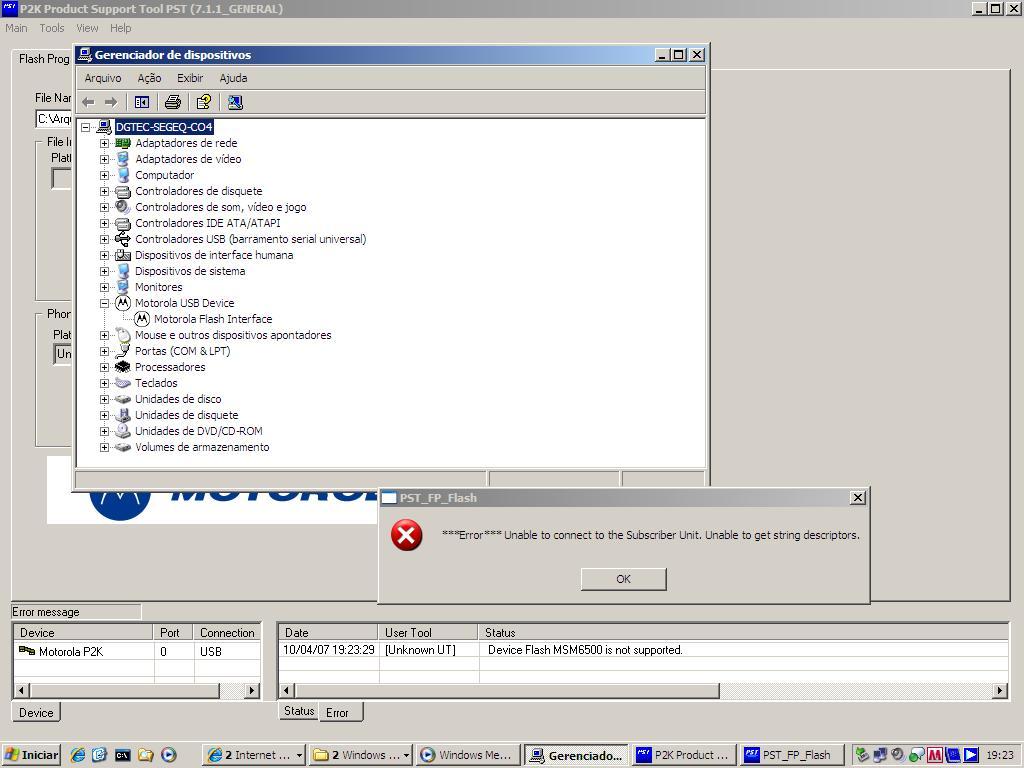Open the Exibir menu
This screenshot has width=1024, height=768.
pos(190,78)
